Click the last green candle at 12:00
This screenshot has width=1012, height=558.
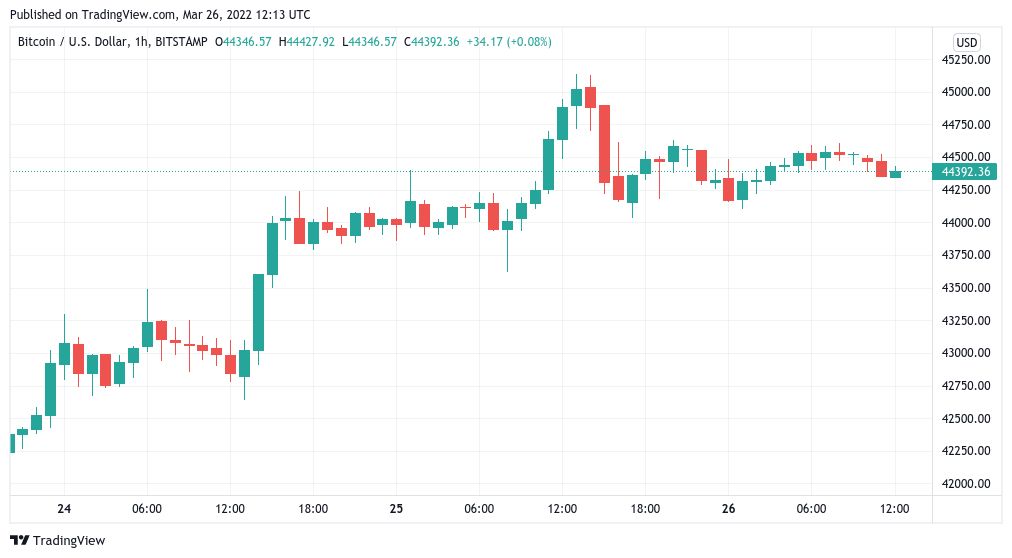895,174
